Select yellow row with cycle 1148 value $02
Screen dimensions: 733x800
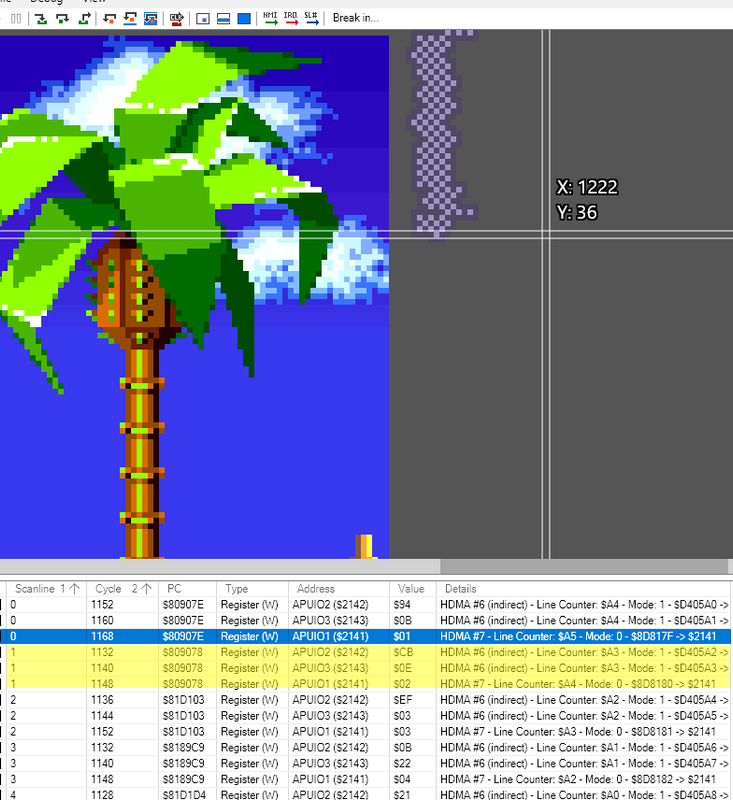click(x=366, y=684)
